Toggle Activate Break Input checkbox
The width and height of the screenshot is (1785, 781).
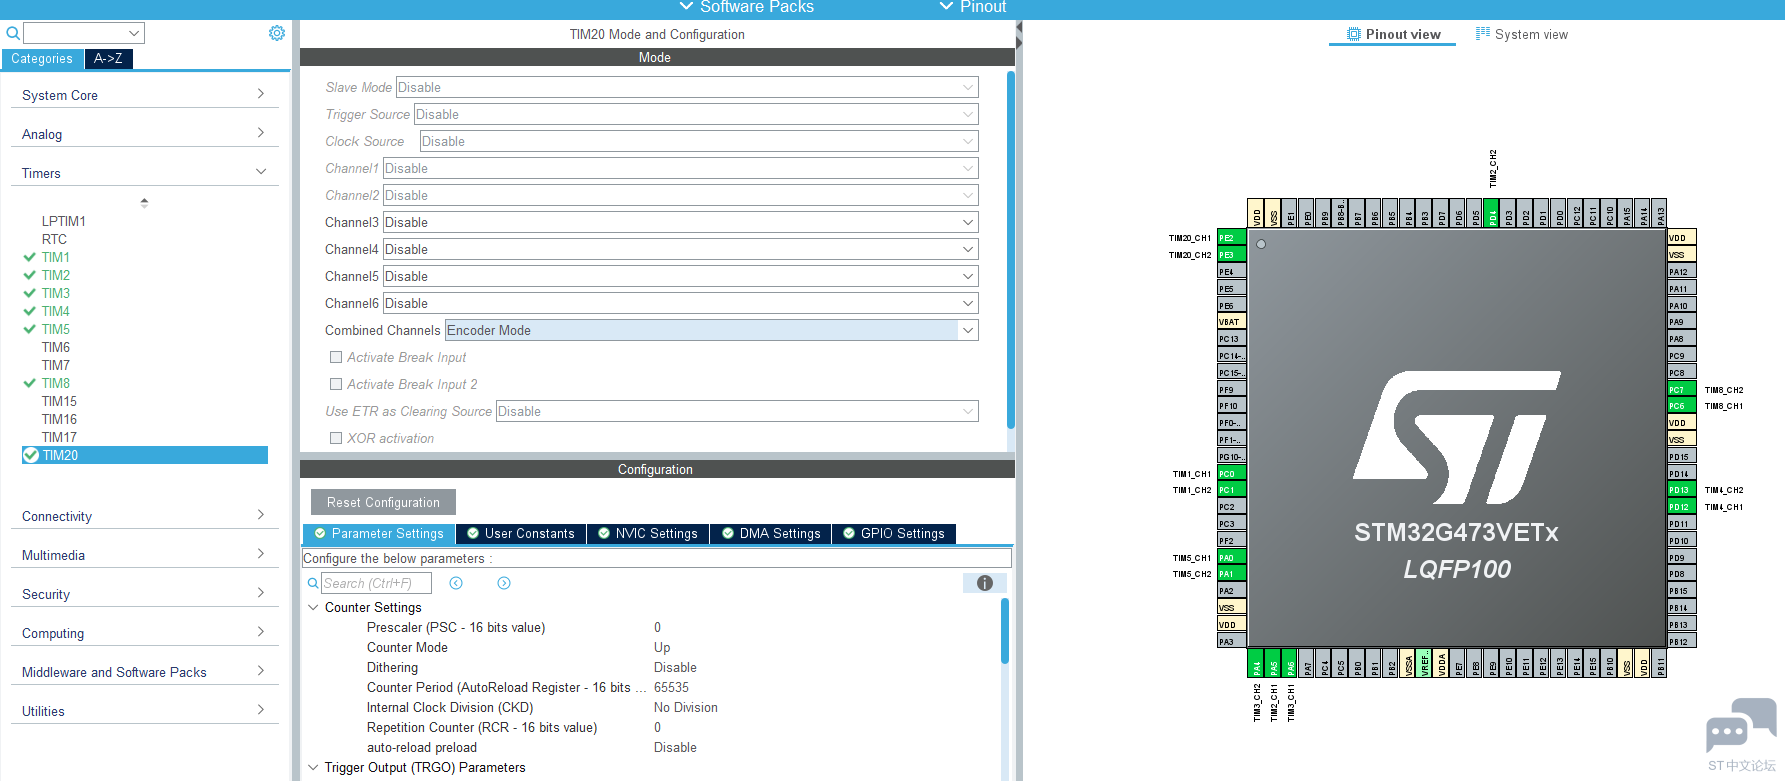(336, 357)
